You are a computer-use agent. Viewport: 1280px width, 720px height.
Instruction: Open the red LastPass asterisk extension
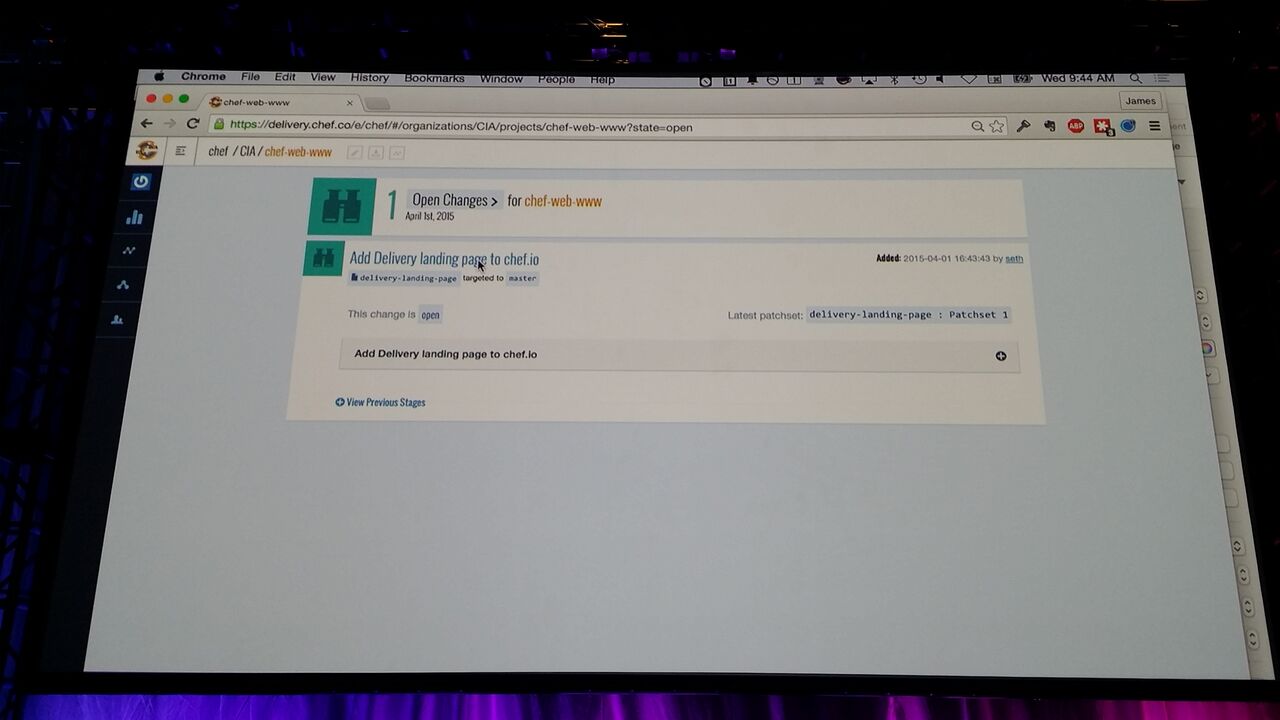1102,126
